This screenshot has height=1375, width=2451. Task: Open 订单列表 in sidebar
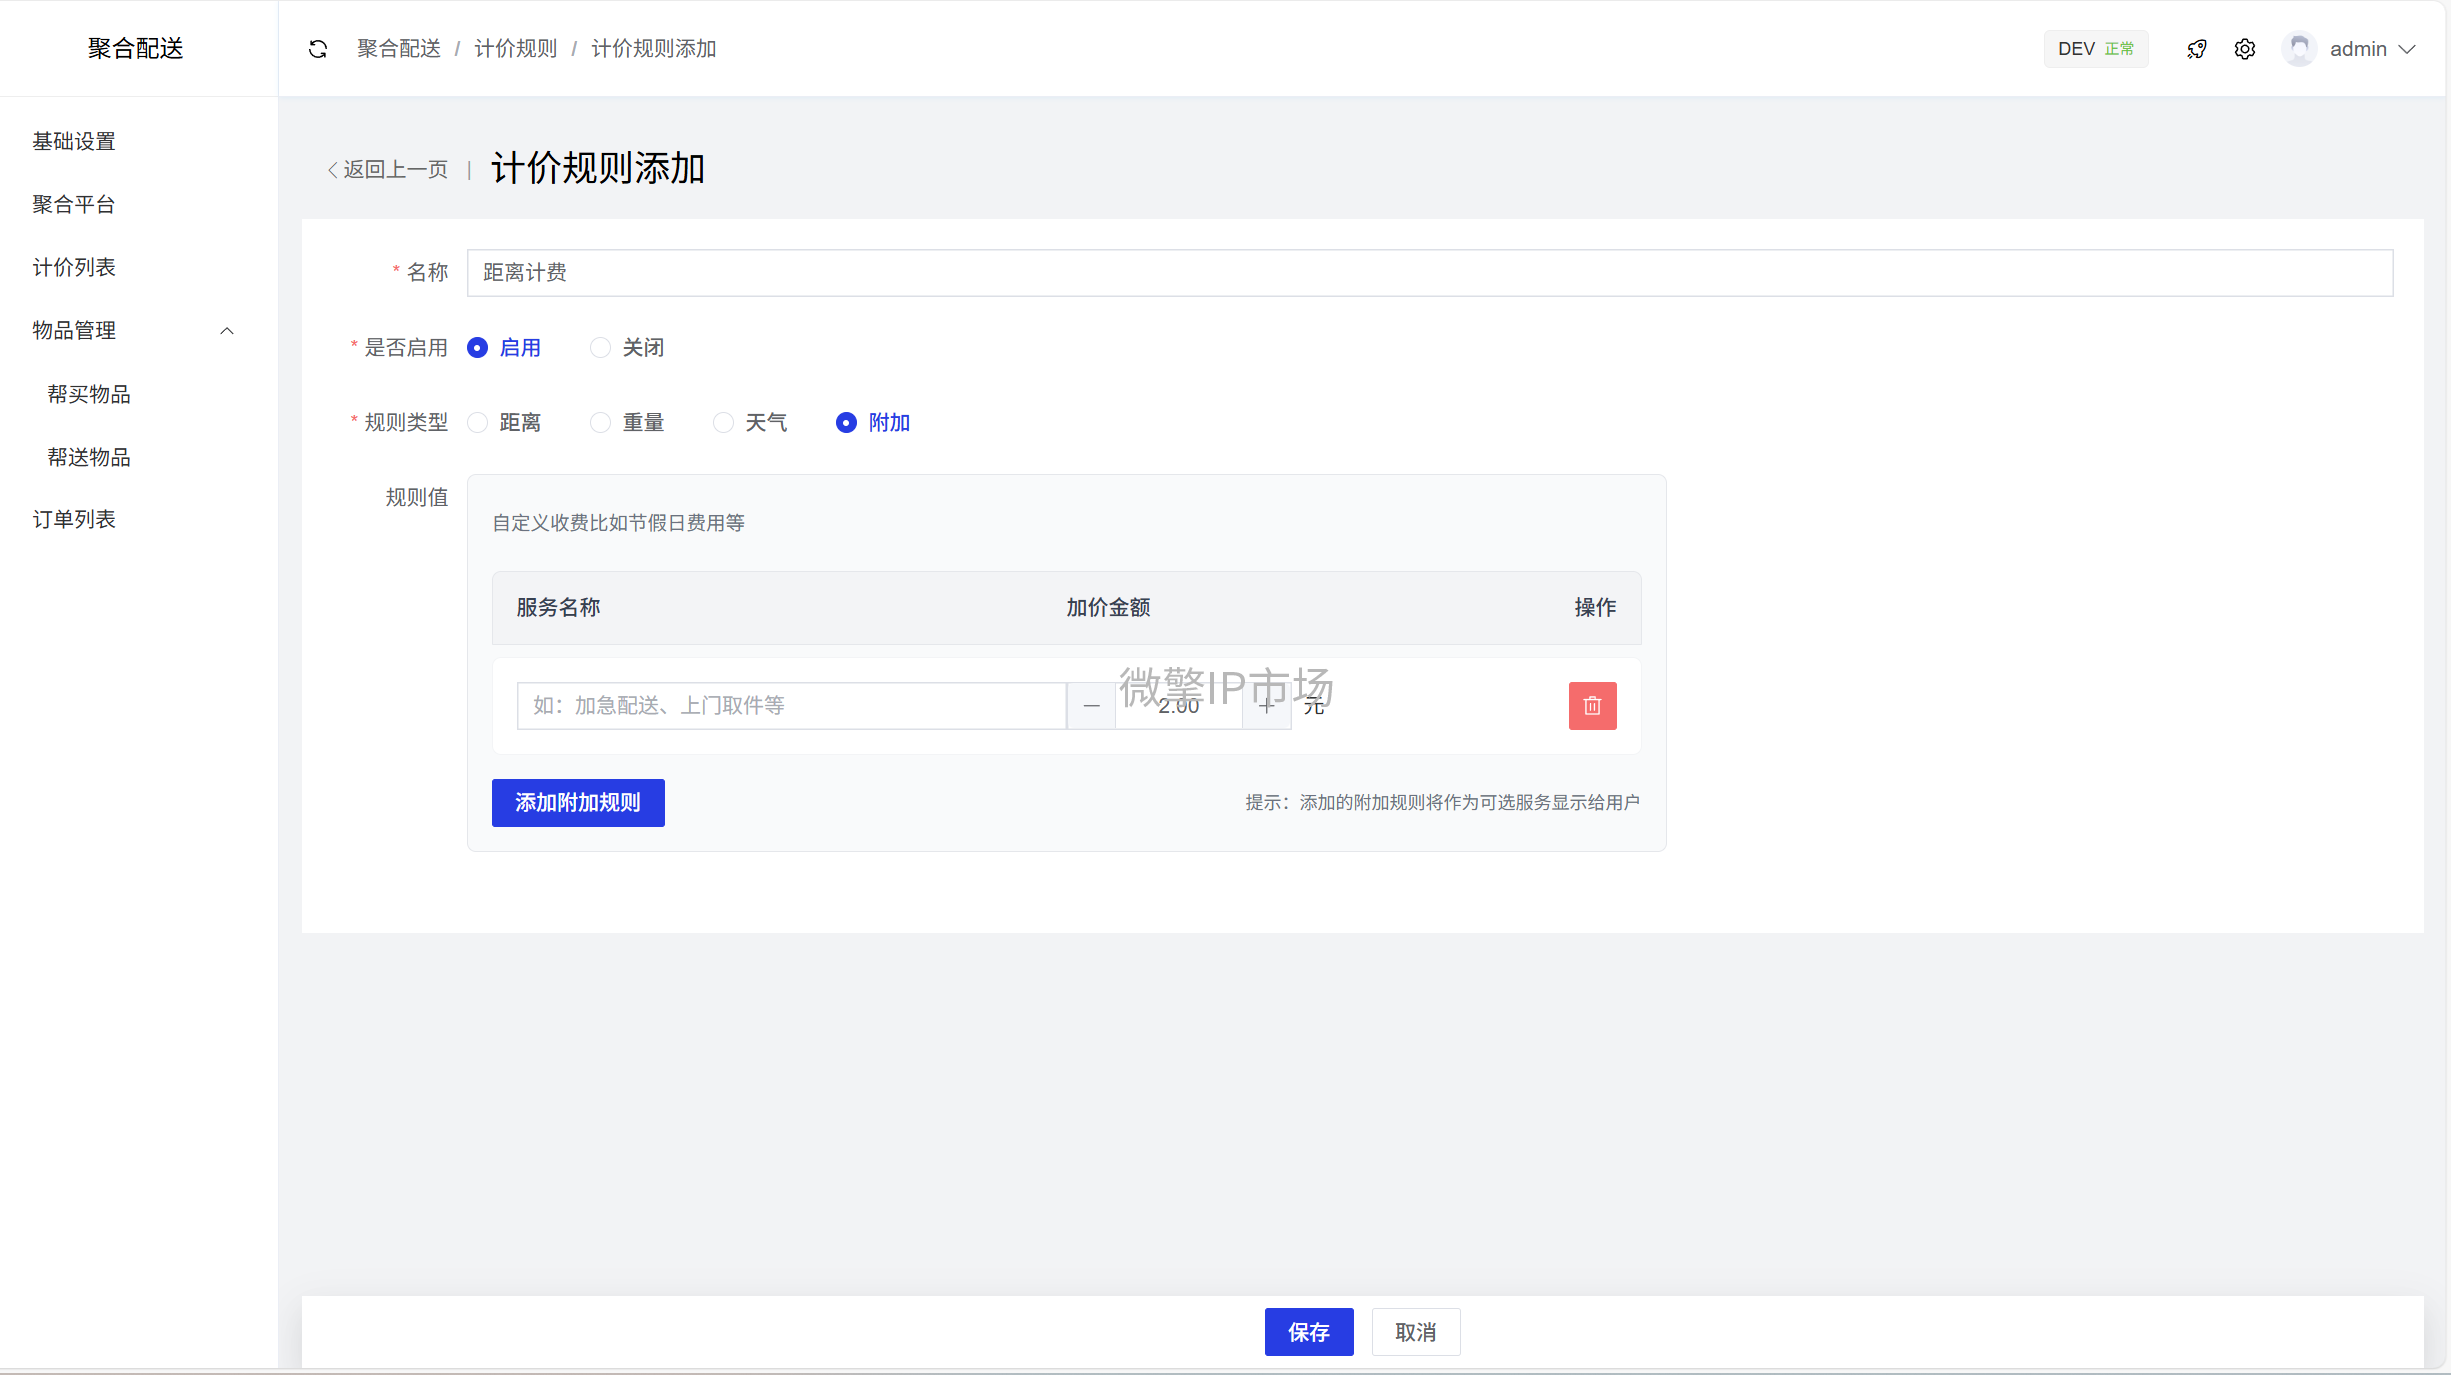tap(74, 519)
